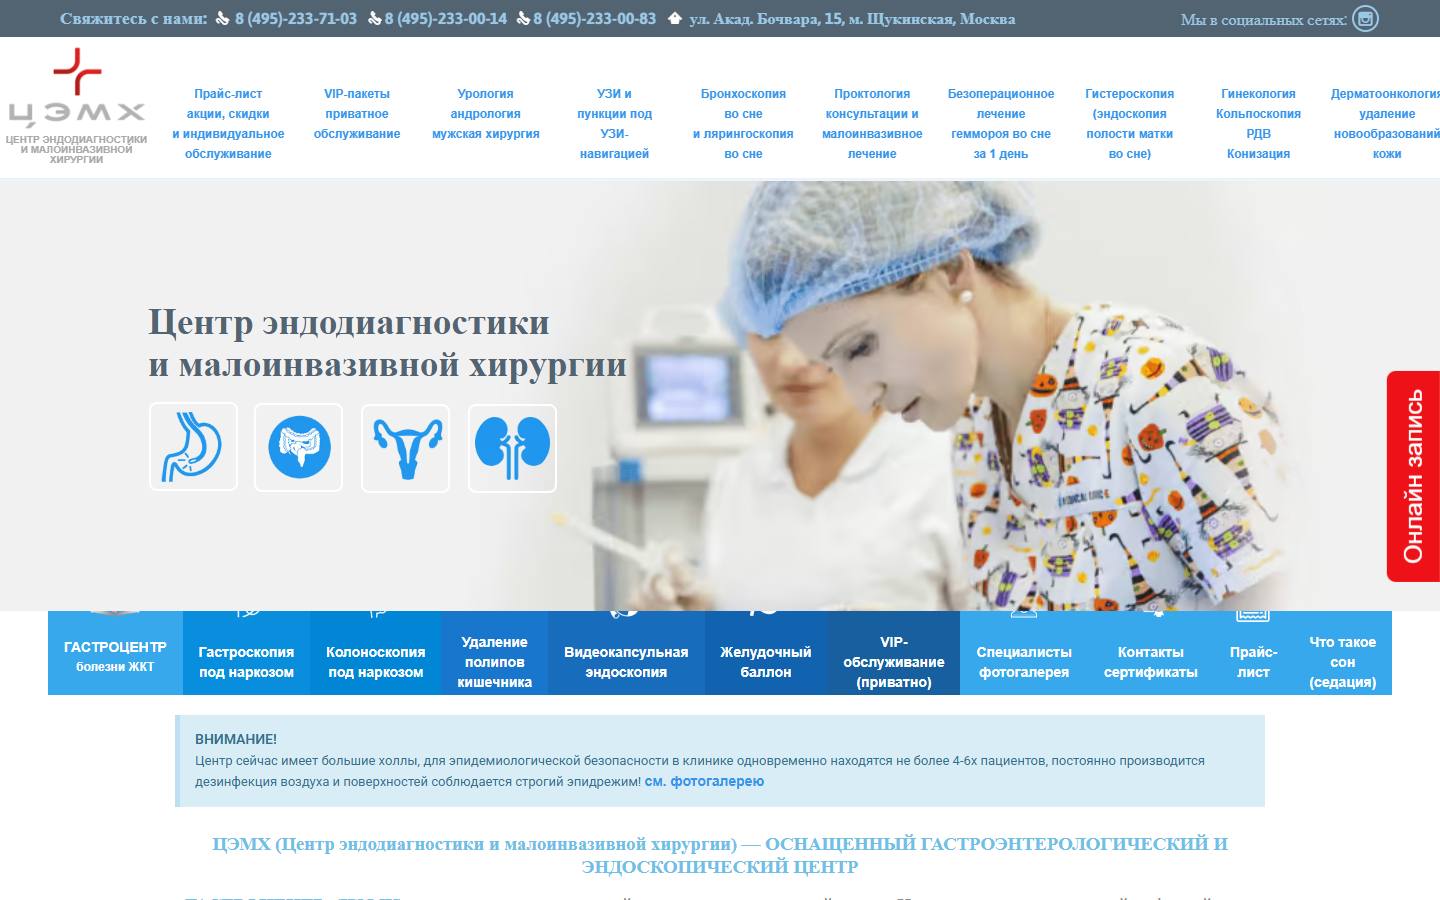Image resolution: width=1440 pixels, height=900 pixels.
Task: Open the blue Прайс-лист tile
Action: [1253, 653]
